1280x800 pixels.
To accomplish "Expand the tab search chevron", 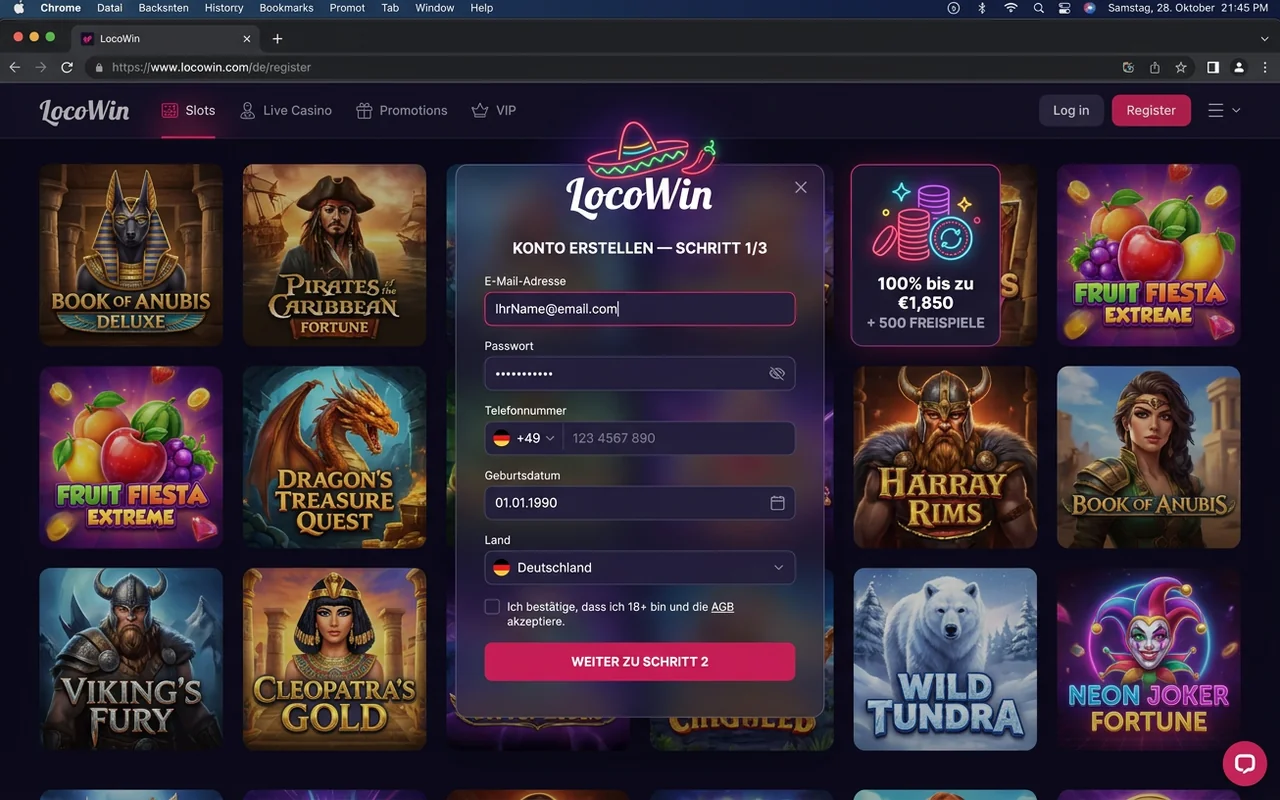I will 1264,38.
